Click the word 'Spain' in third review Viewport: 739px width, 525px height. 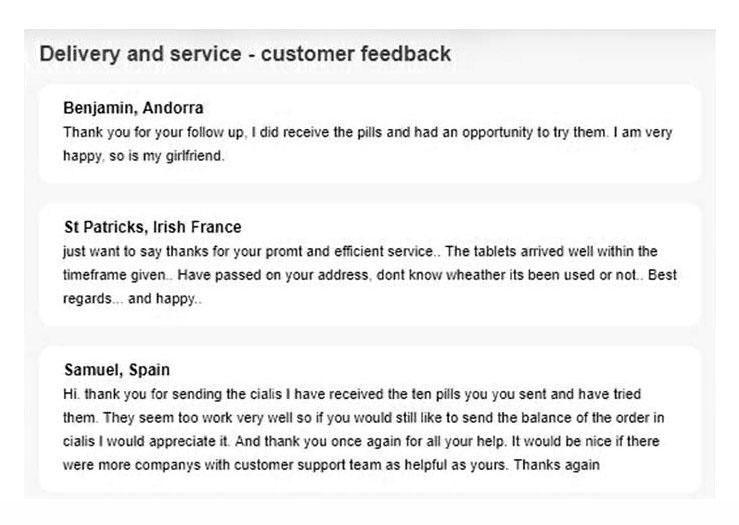(x=149, y=370)
